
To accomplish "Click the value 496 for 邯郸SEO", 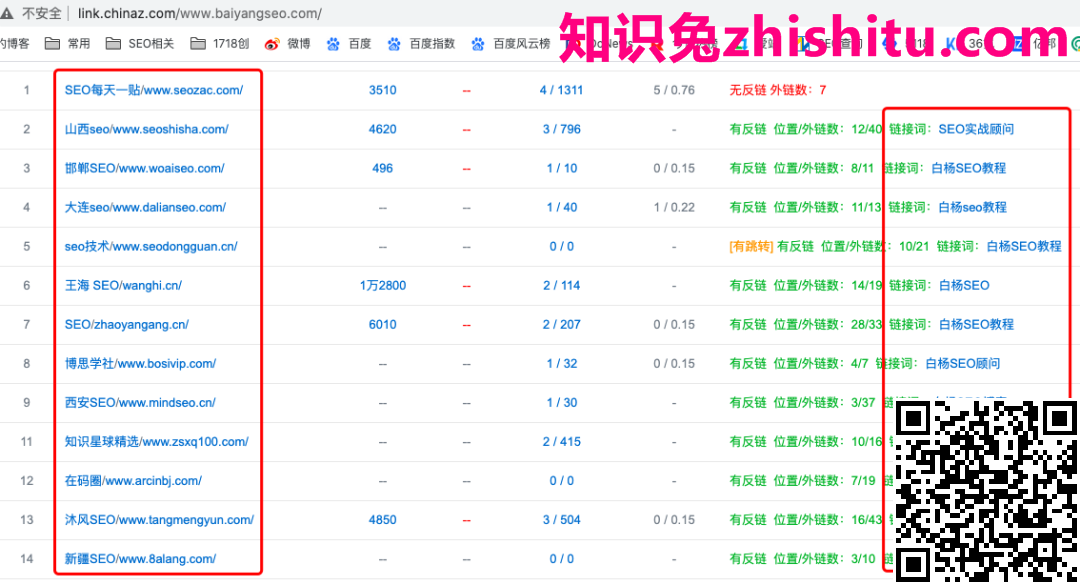I will [x=382, y=168].
